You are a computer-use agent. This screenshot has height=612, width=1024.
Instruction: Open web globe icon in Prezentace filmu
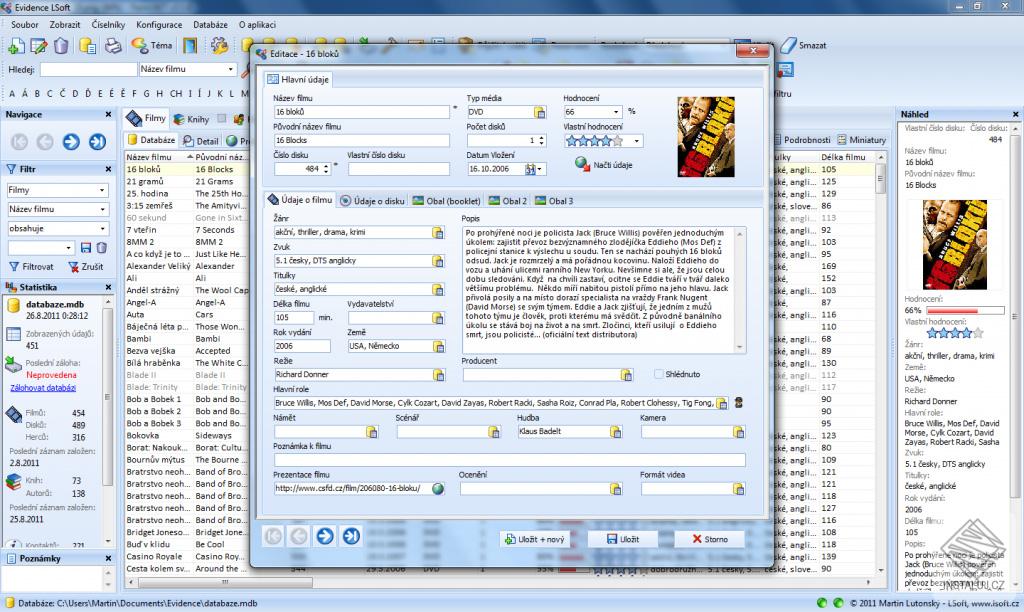pos(438,489)
